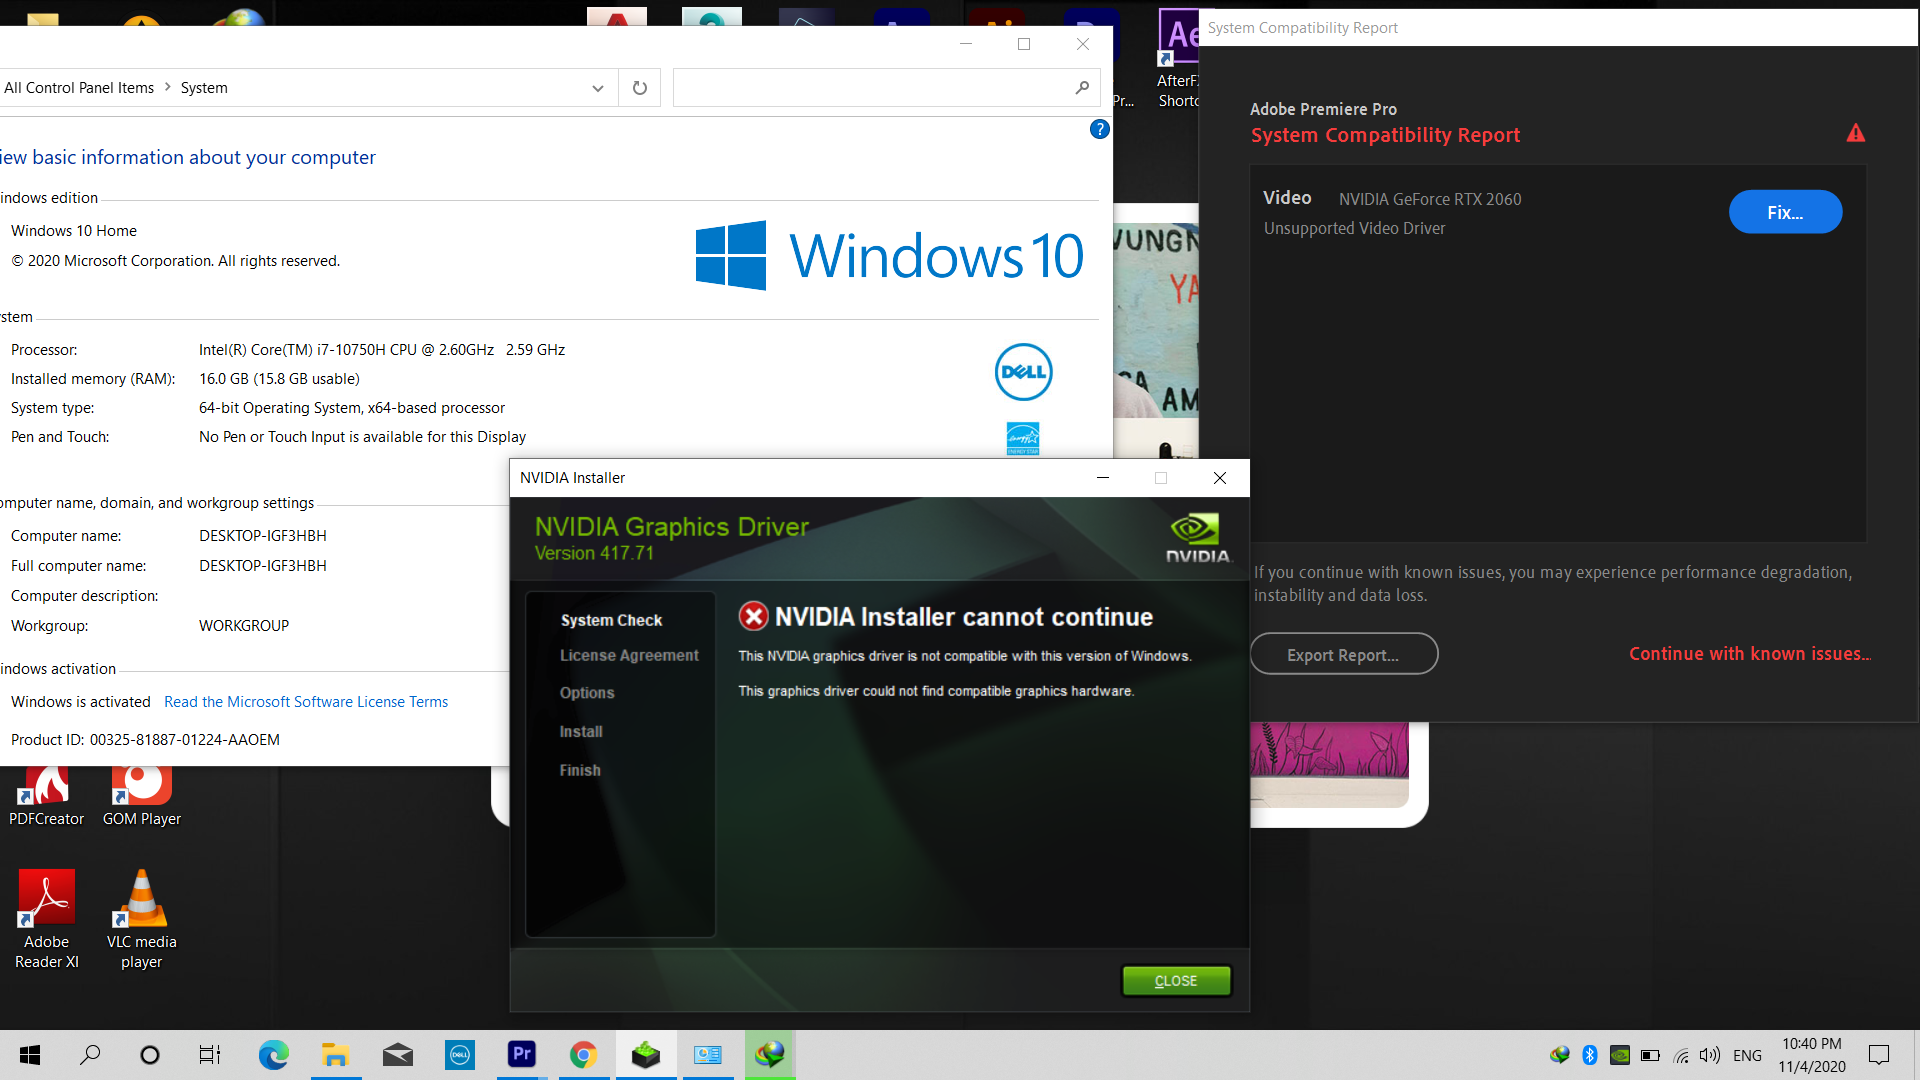Go to All Control Panel Items breadcrumb
This screenshot has height=1080, width=1920.
coord(79,88)
